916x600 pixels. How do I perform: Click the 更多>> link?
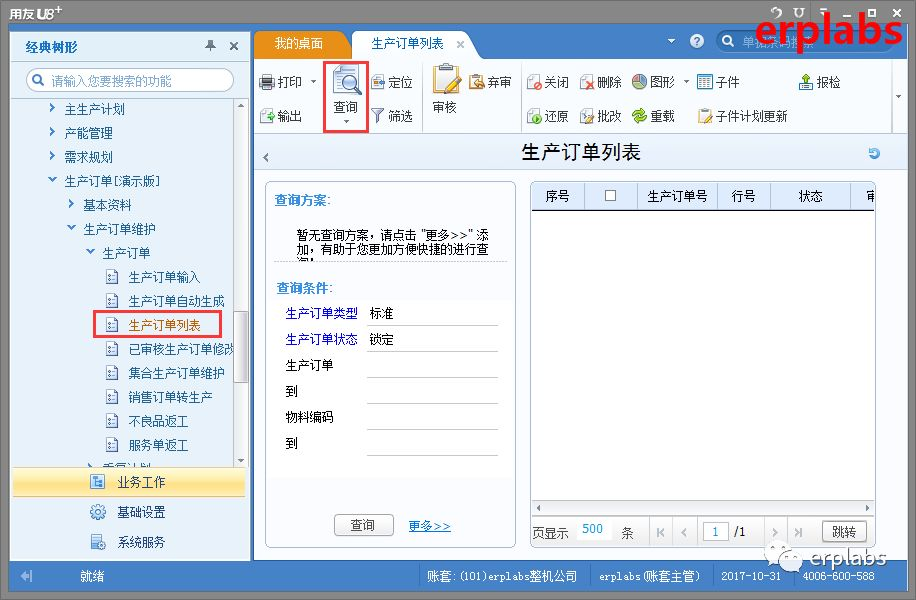tap(429, 526)
